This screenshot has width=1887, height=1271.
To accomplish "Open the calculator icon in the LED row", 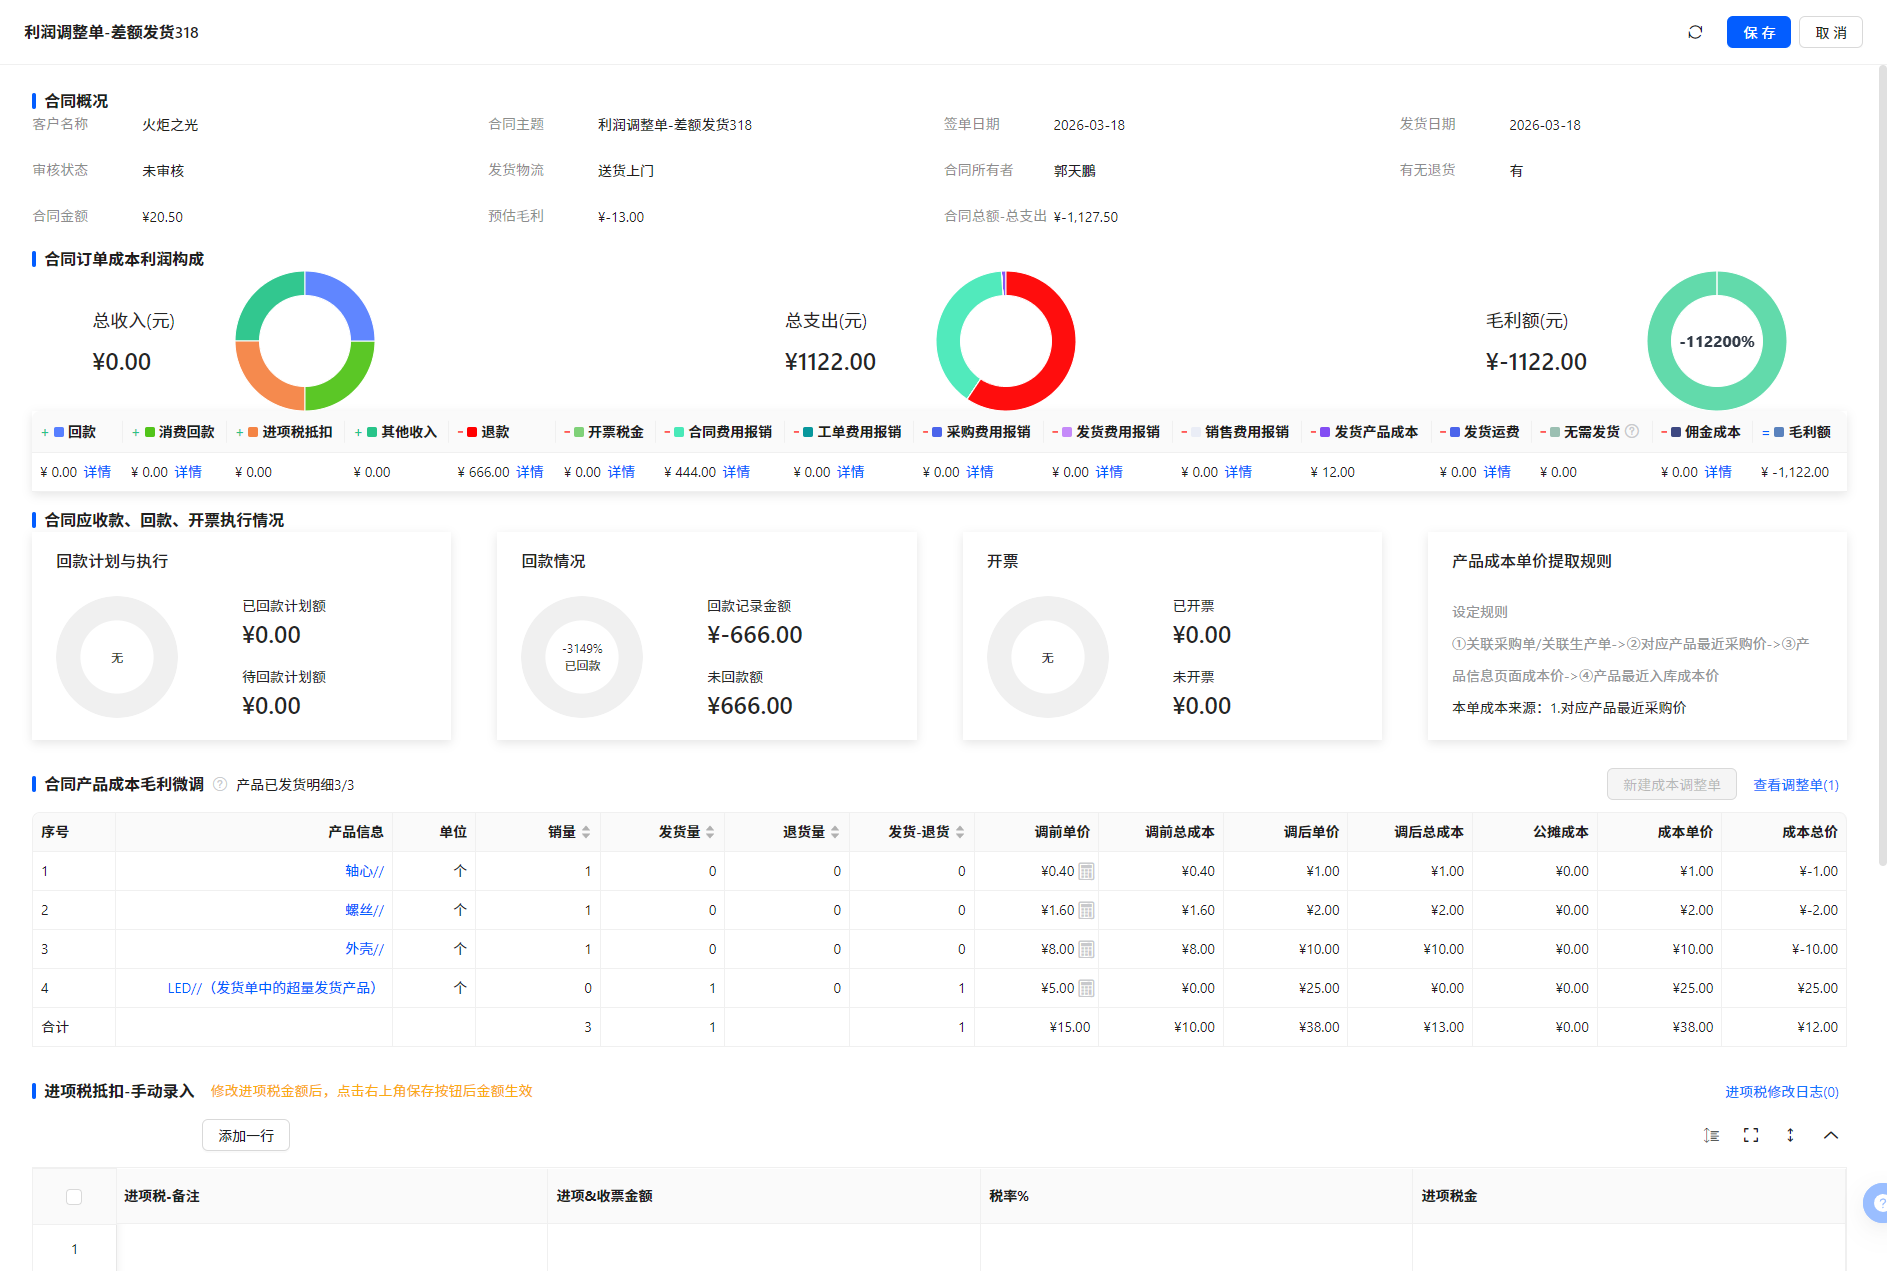I will (x=1086, y=988).
